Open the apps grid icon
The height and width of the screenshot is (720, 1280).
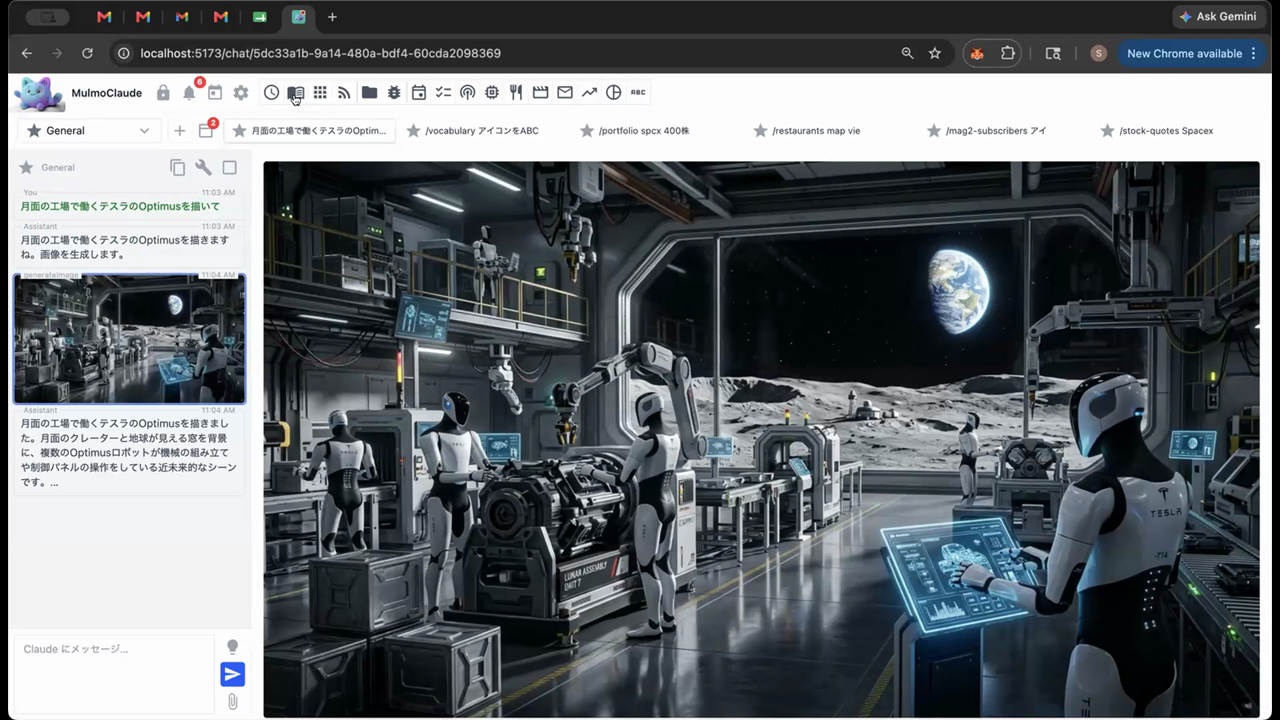320,93
